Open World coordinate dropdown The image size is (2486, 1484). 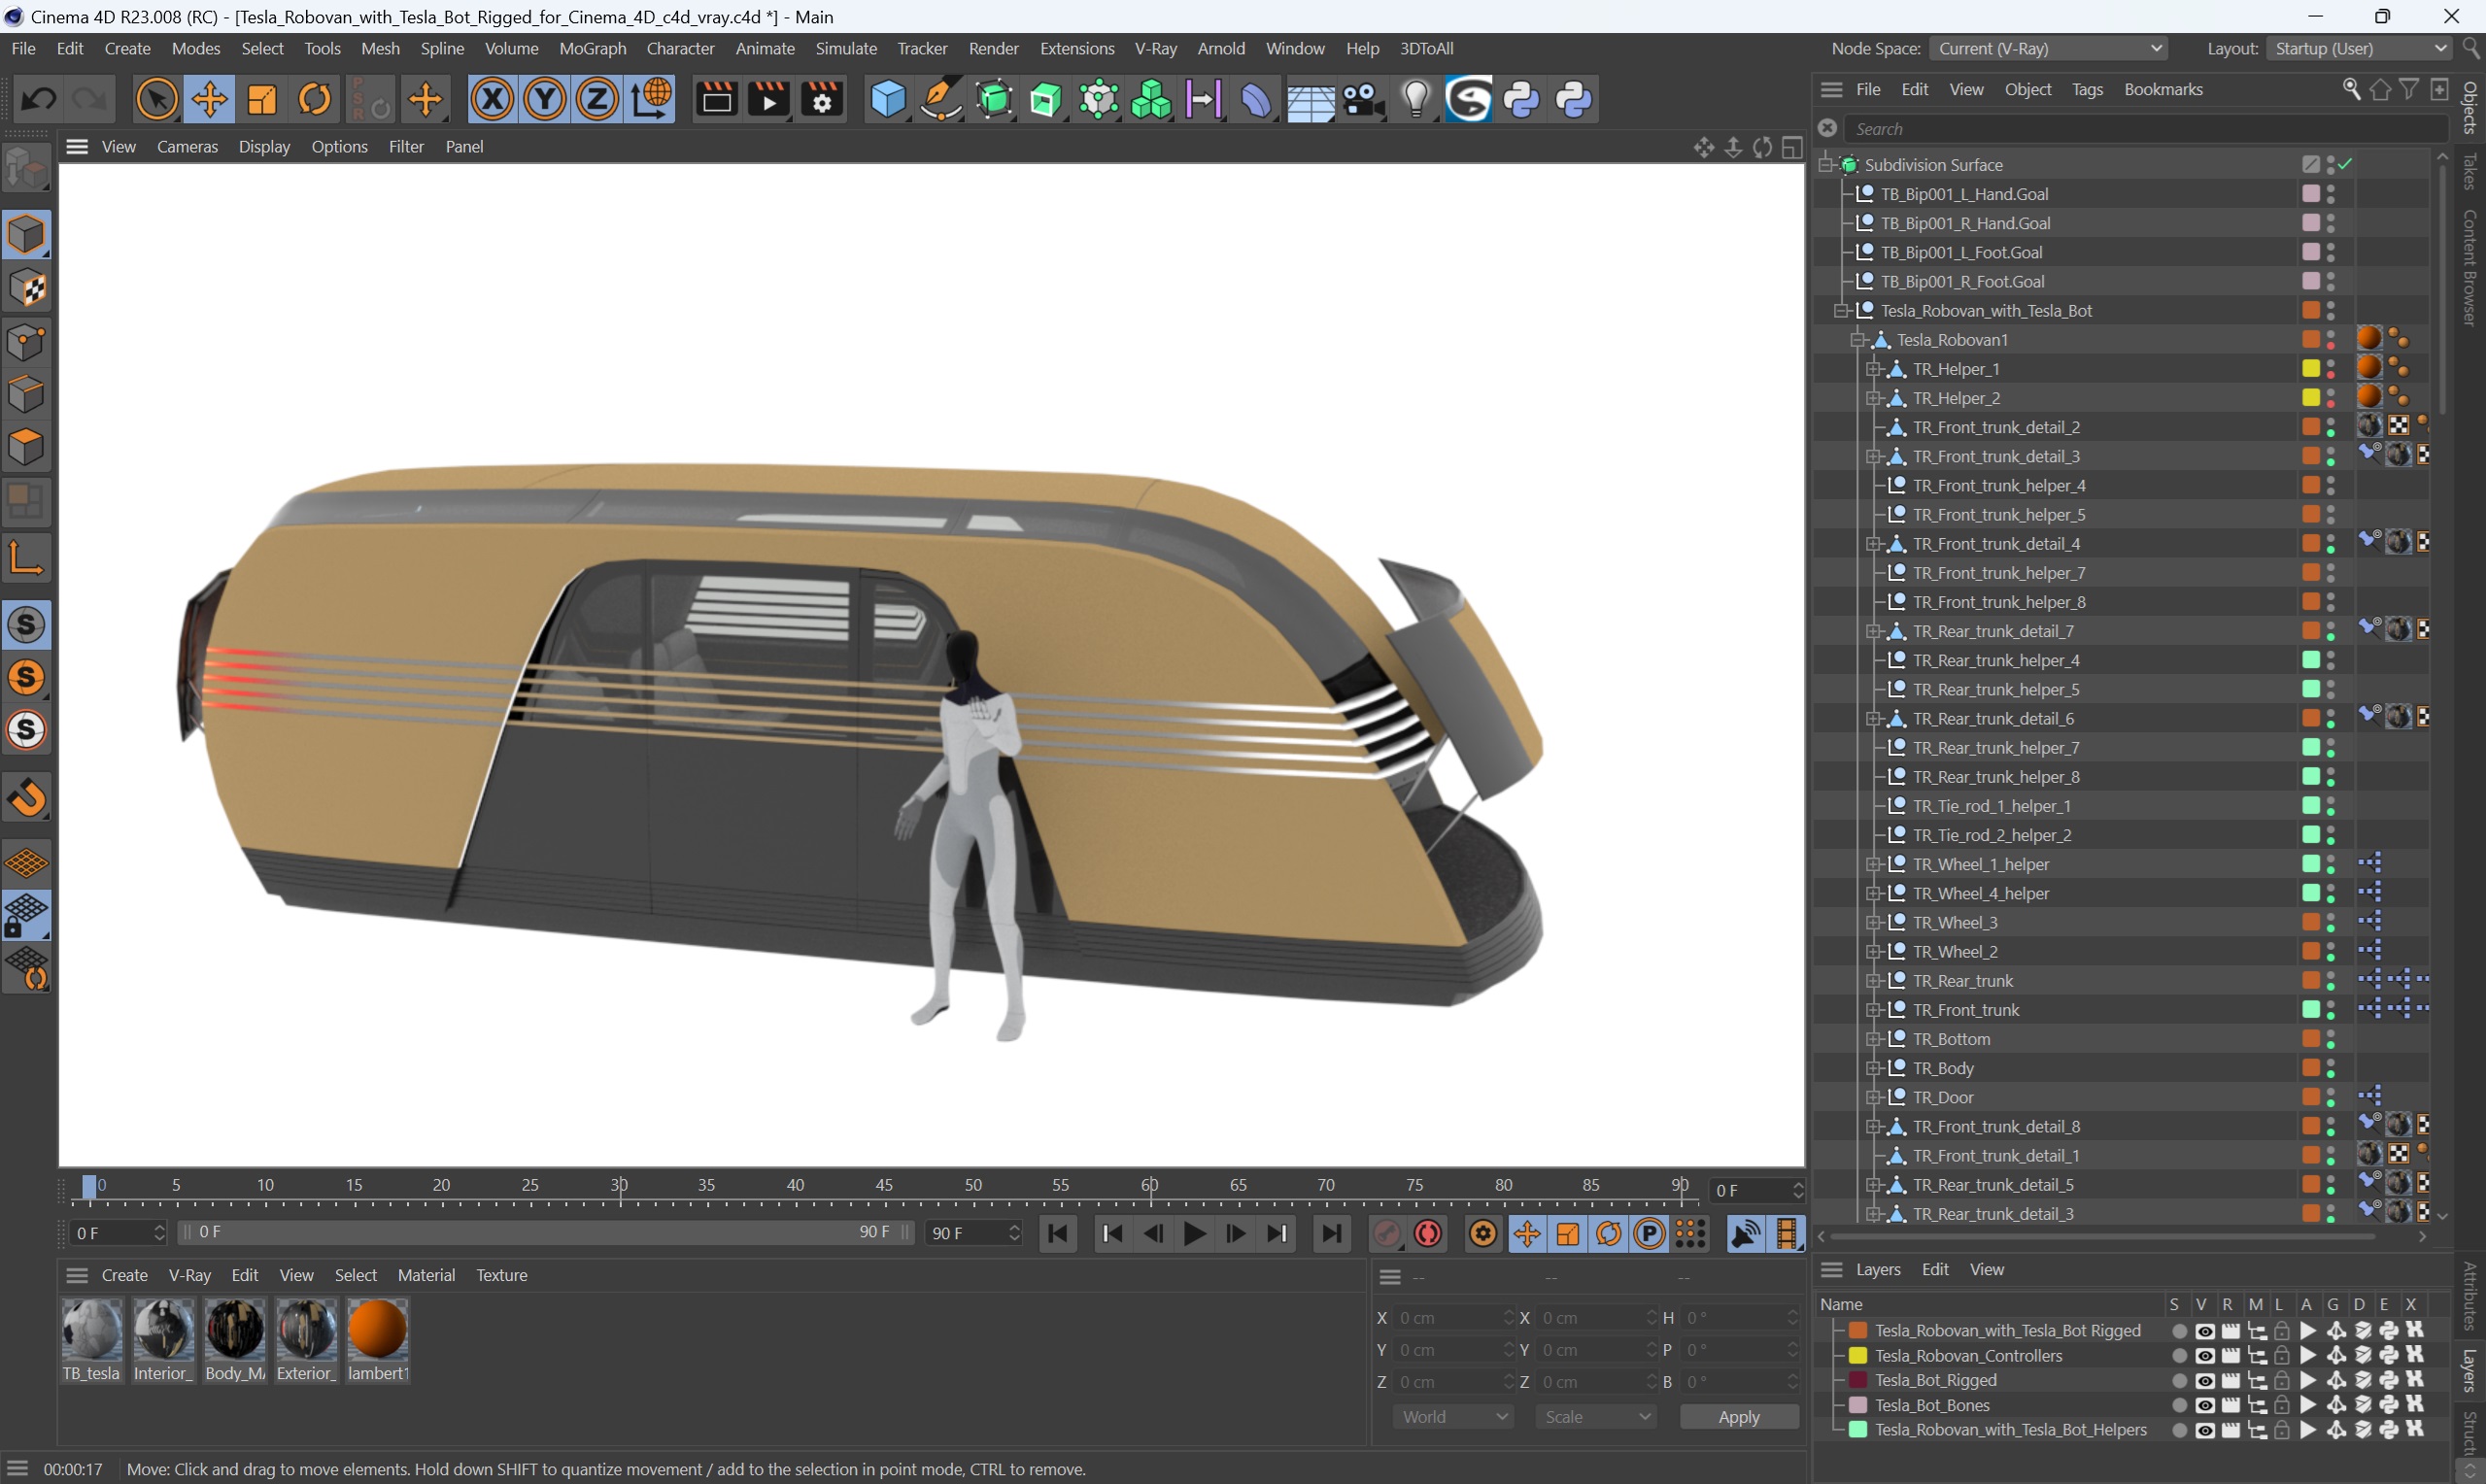click(1453, 1417)
